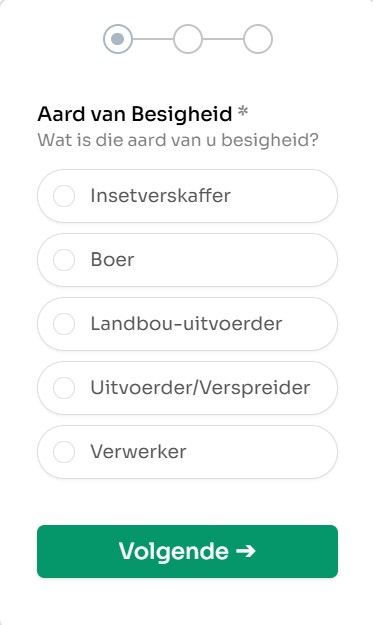Click the Verwerker label text
Viewport: 373px width, 625px height.
tap(138, 452)
